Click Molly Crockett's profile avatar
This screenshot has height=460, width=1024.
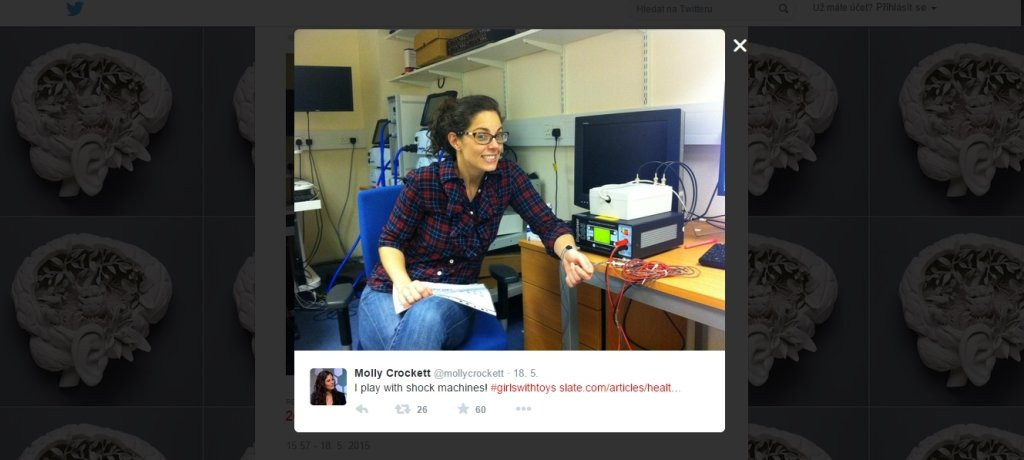328,387
